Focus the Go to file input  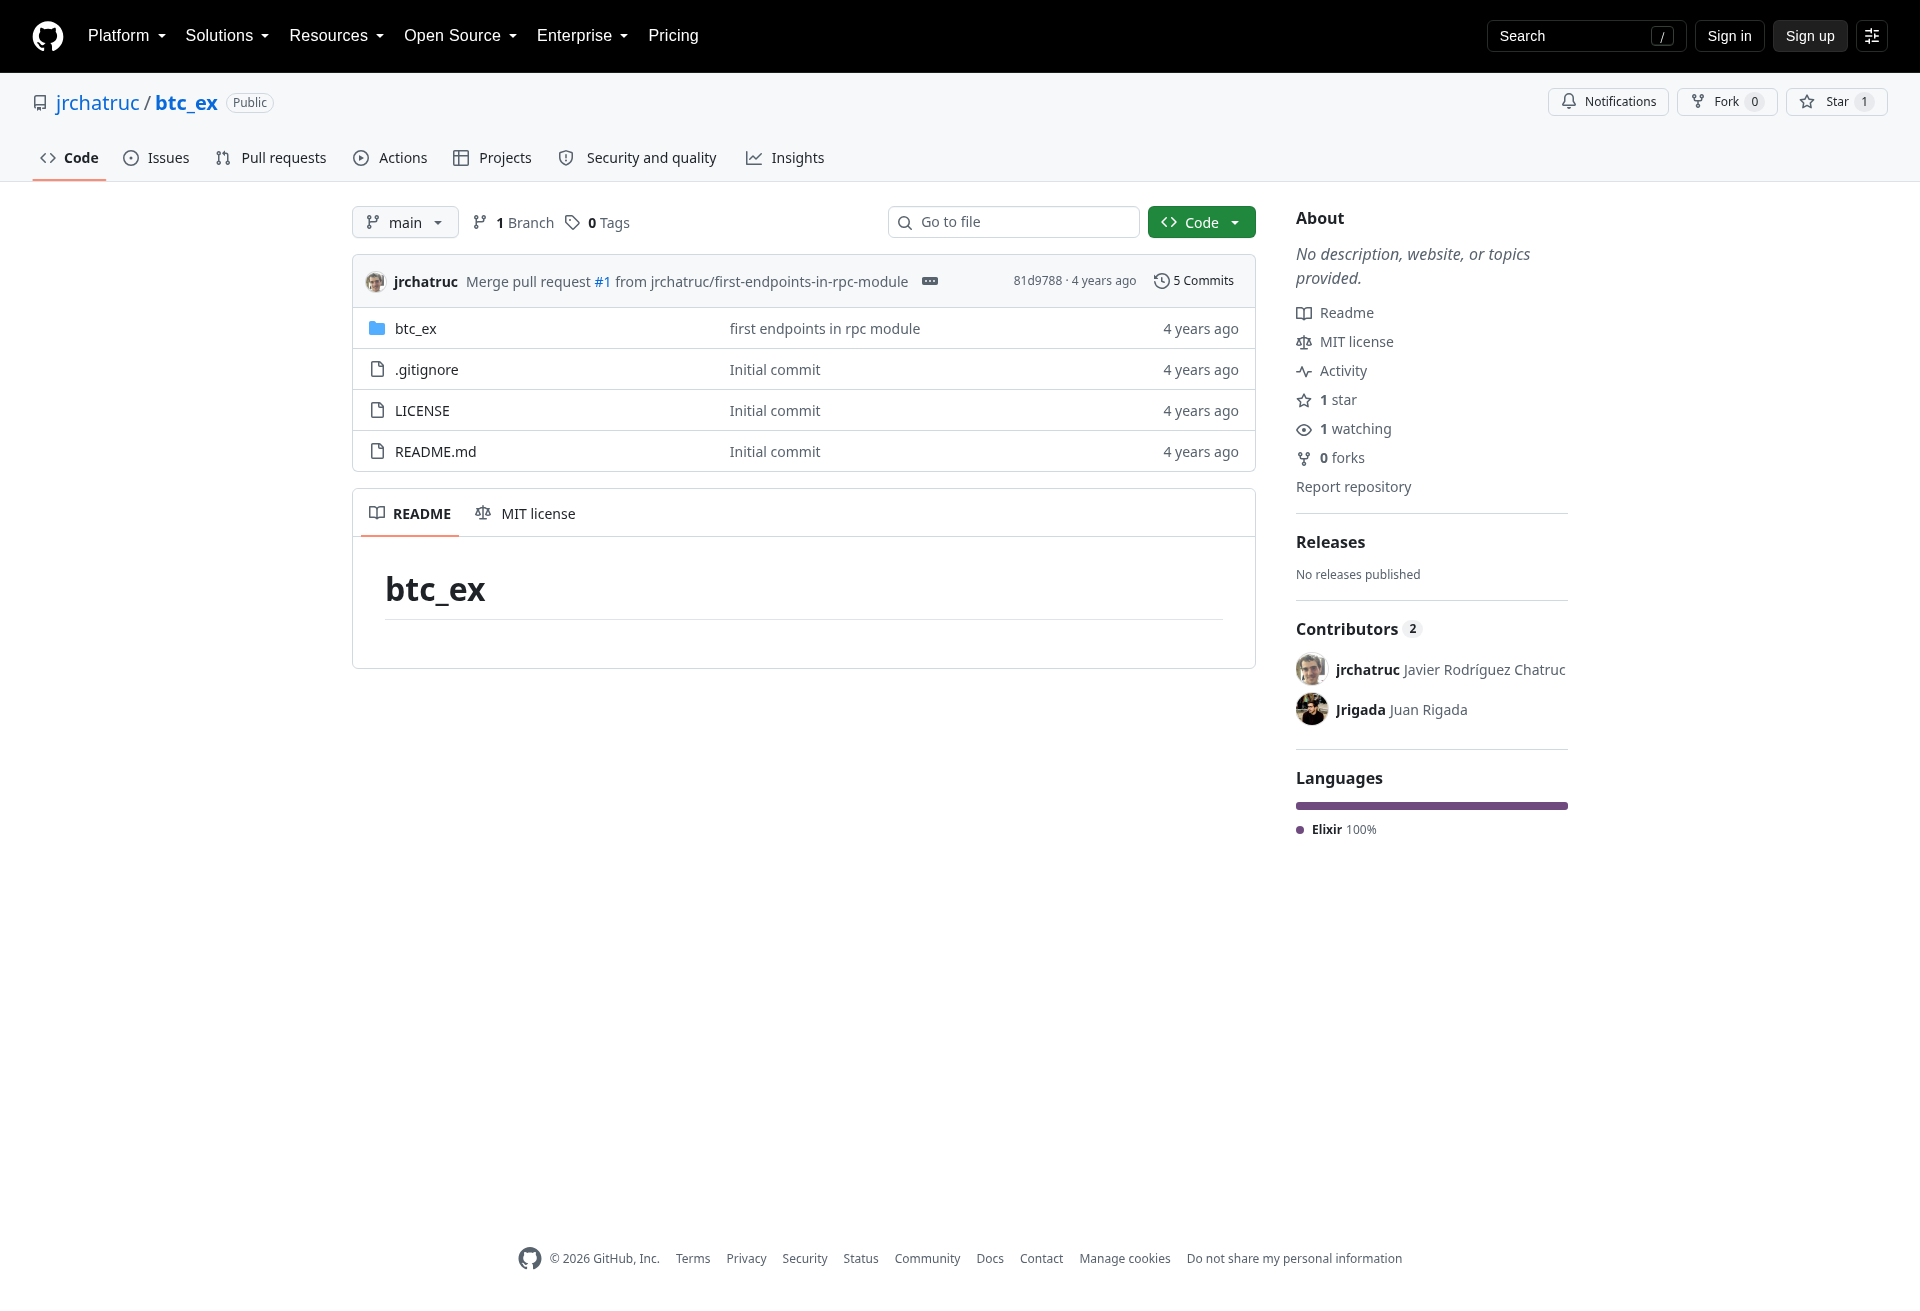click(1014, 222)
